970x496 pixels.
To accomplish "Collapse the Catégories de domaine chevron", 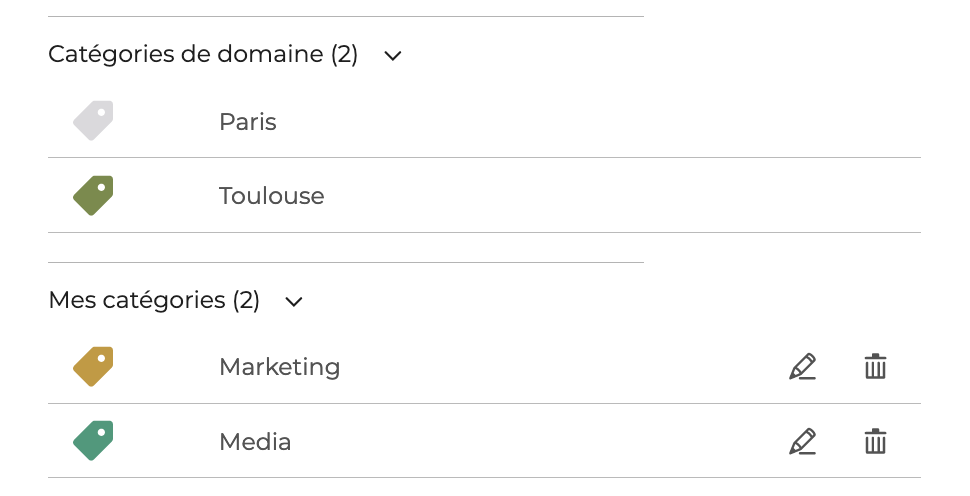I will [x=393, y=56].
